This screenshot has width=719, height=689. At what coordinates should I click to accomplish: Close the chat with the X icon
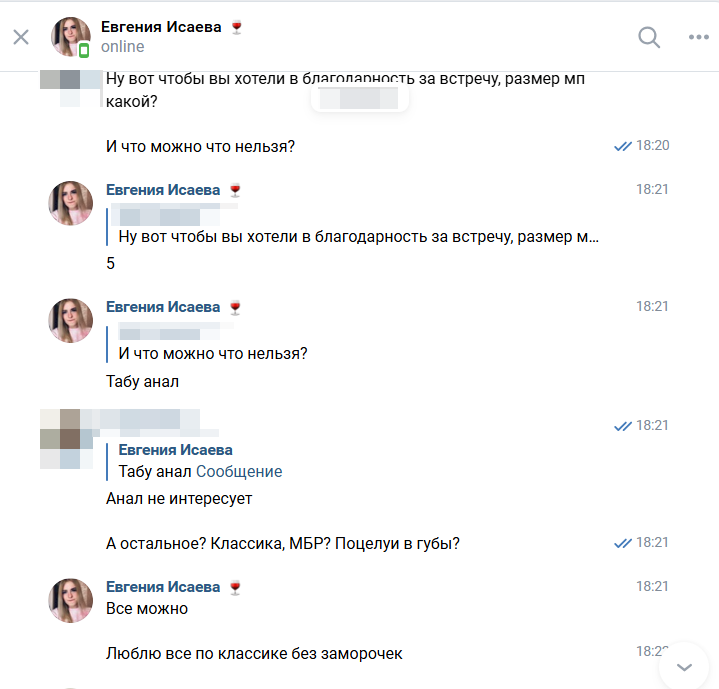click(x=21, y=38)
